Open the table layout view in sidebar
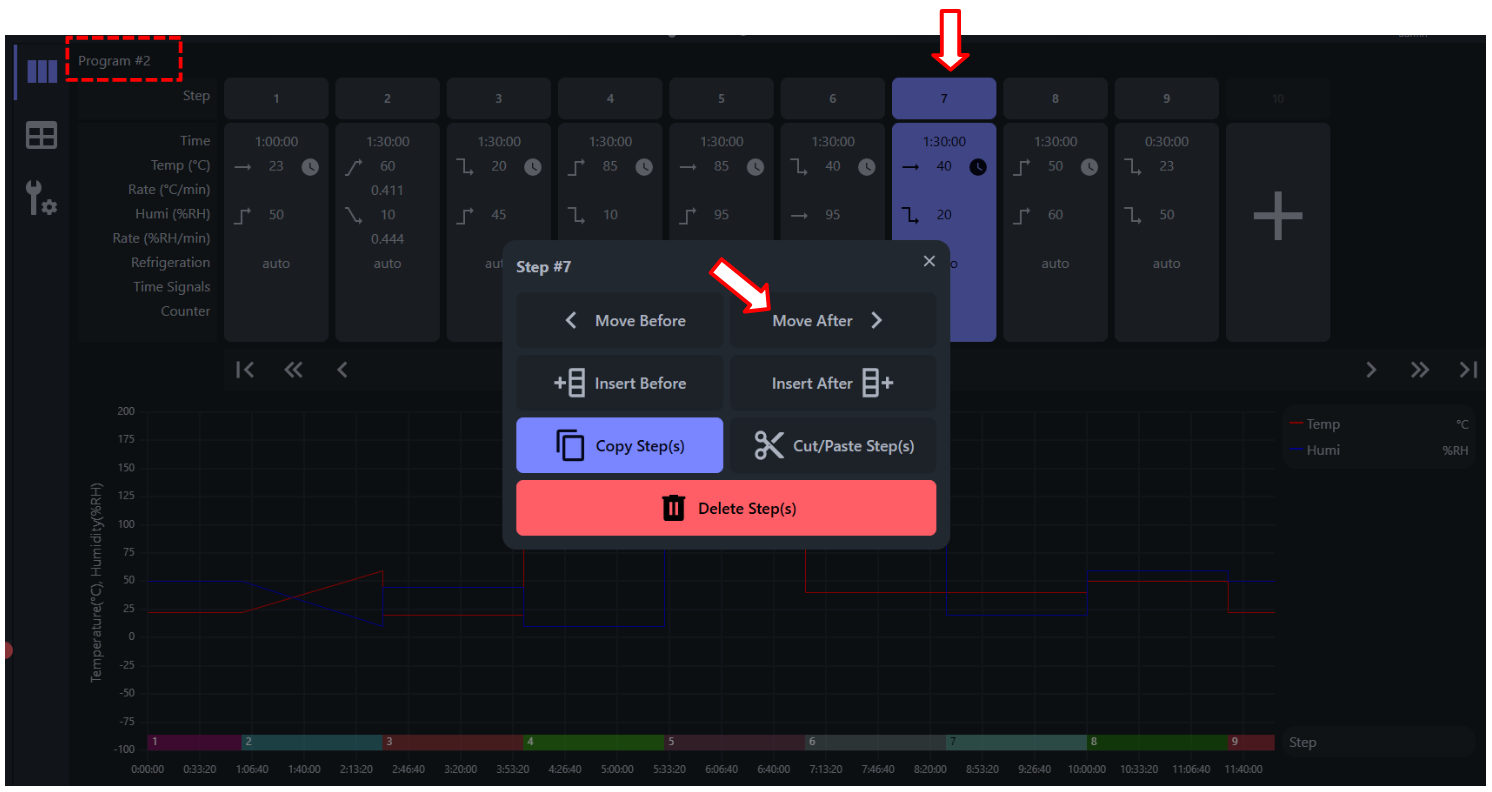 tap(41, 136)
